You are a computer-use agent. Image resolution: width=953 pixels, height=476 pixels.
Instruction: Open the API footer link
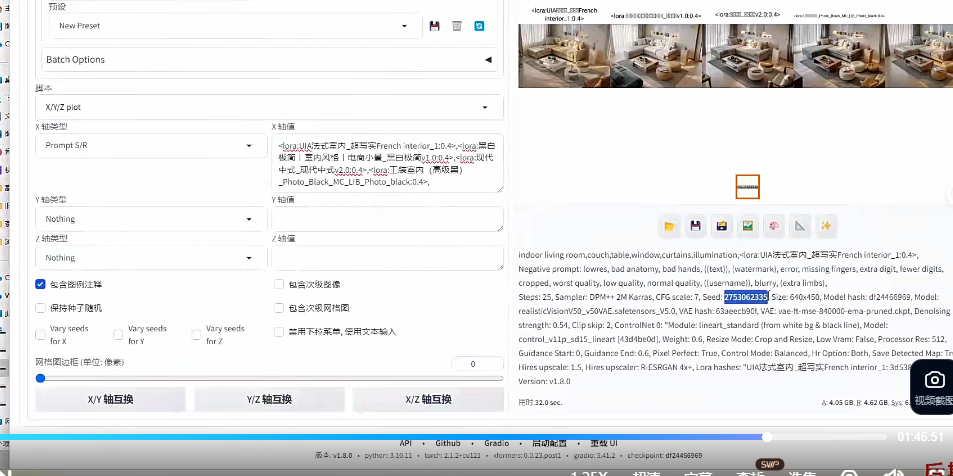click(x=405, y=443)
